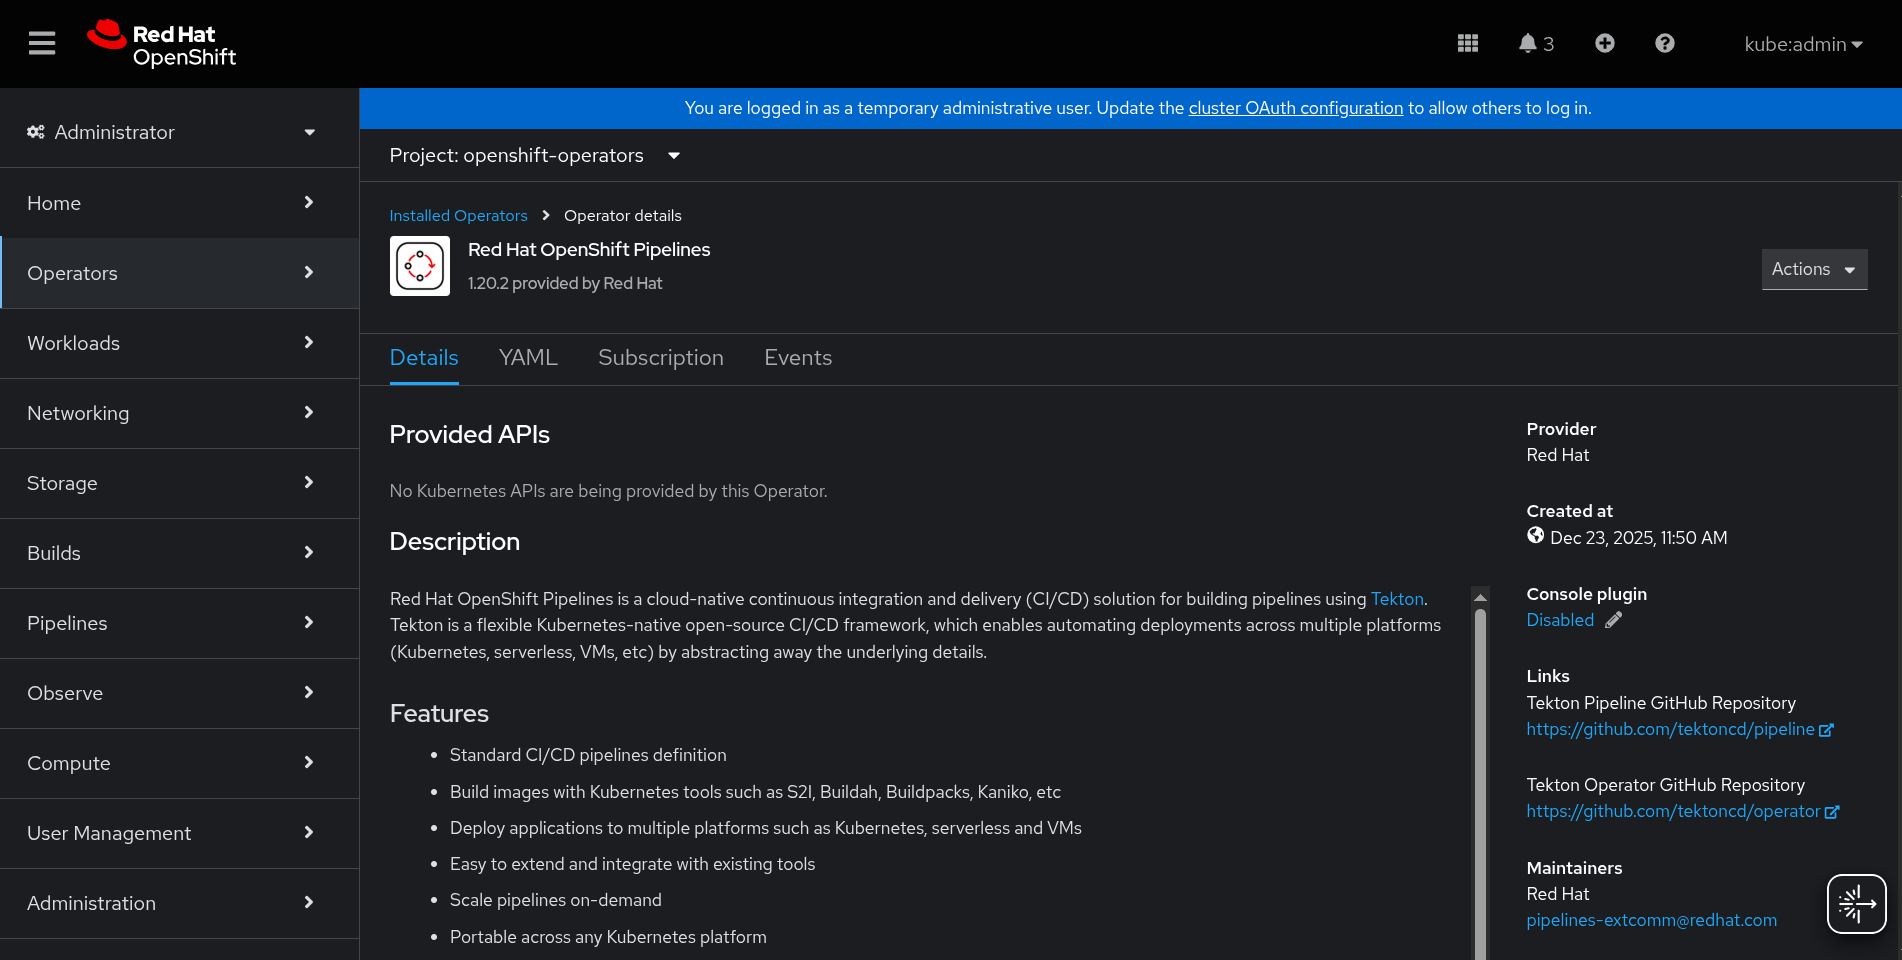Edit the Console plugin setting pencil icon
1902x960 pixels.
(x=1614, y=620)
